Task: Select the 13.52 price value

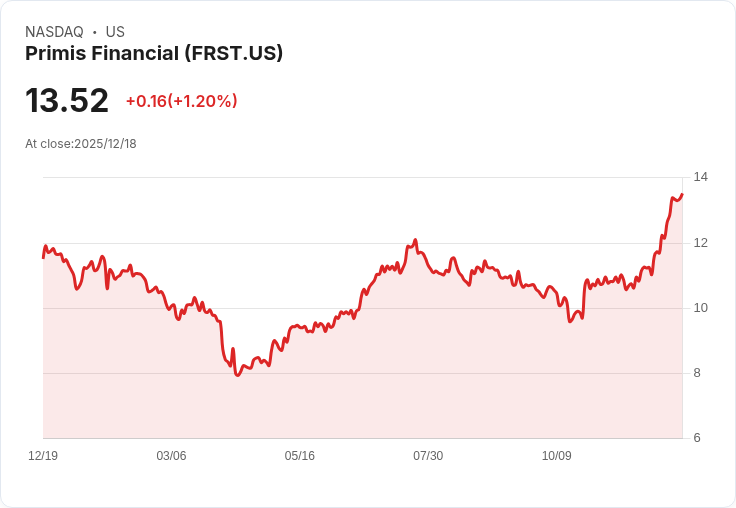Action: pyautogui.click(x=67, y=100)
